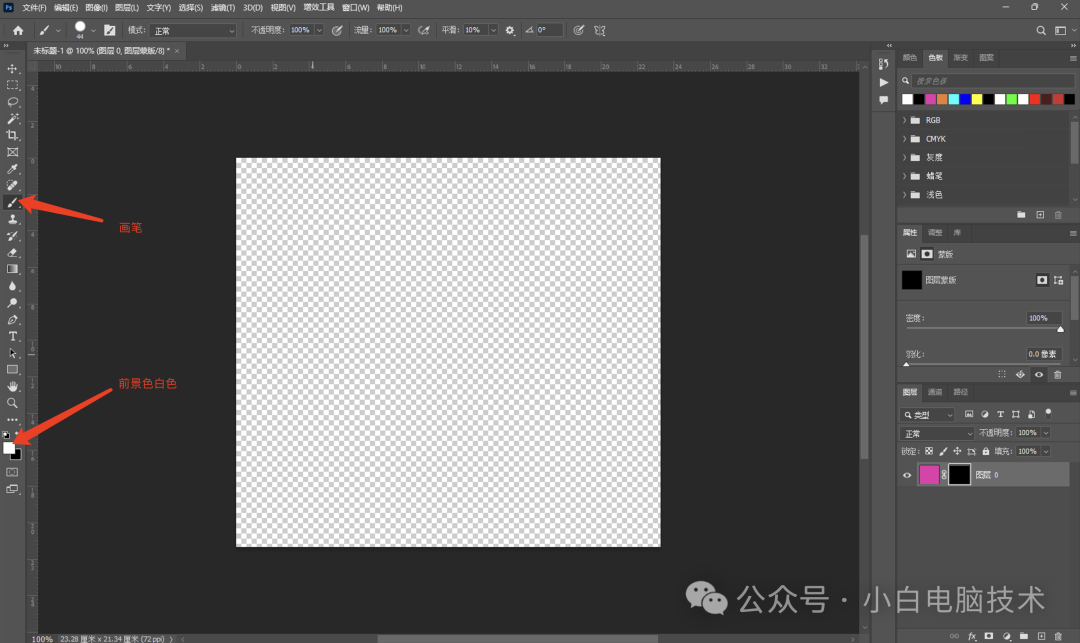Image resolution: width=1080 pixels, height=643 pixels.
Task: Select the Zoom tool
Action: tap(12, 403)
